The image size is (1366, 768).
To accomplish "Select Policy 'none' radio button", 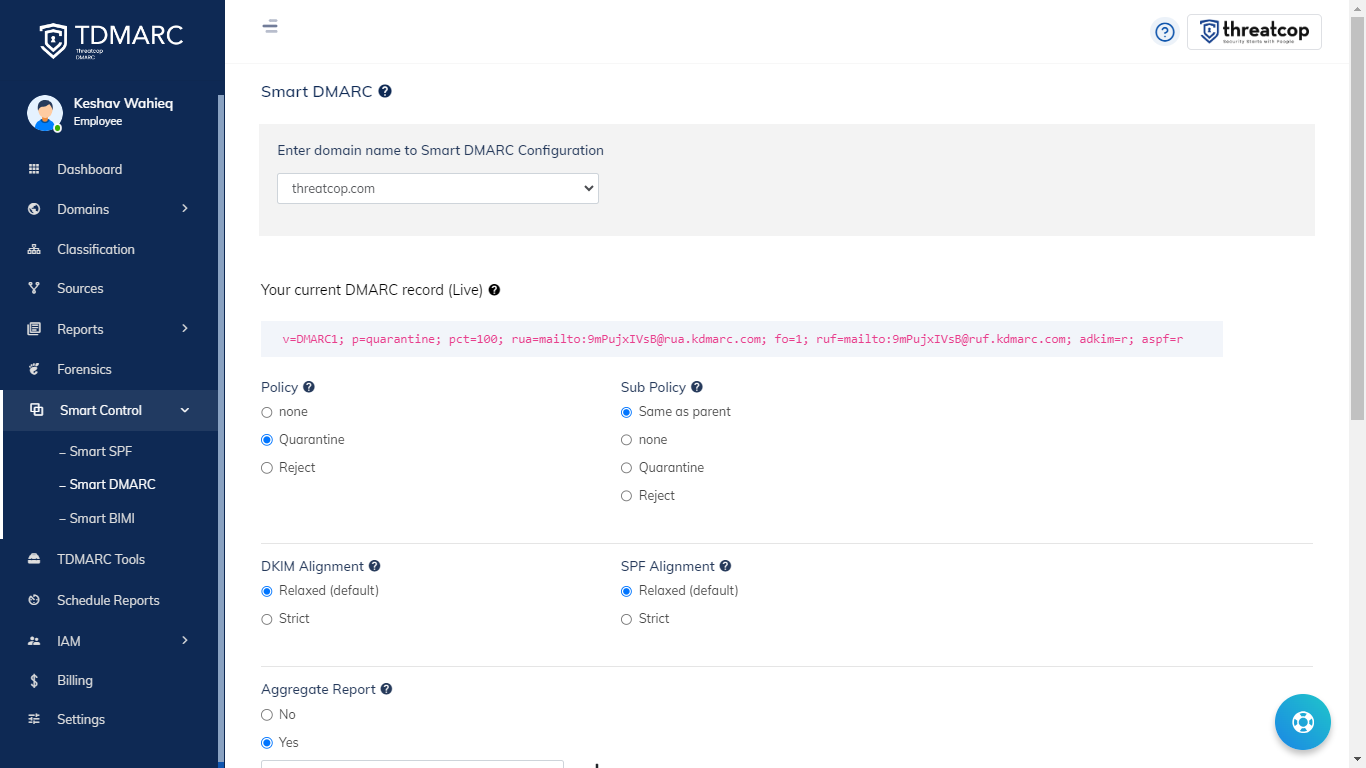I will tap(267, 412).
